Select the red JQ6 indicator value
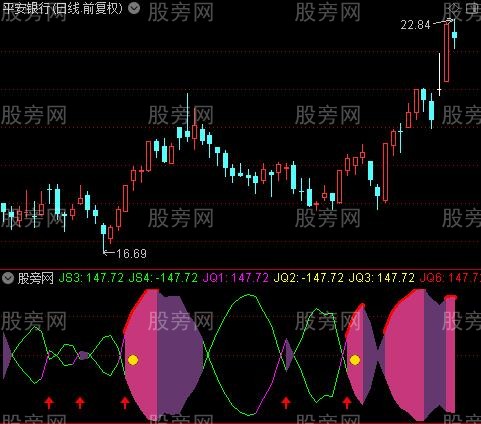Viewport: 481px width, 424px height. tap(450, 278)
